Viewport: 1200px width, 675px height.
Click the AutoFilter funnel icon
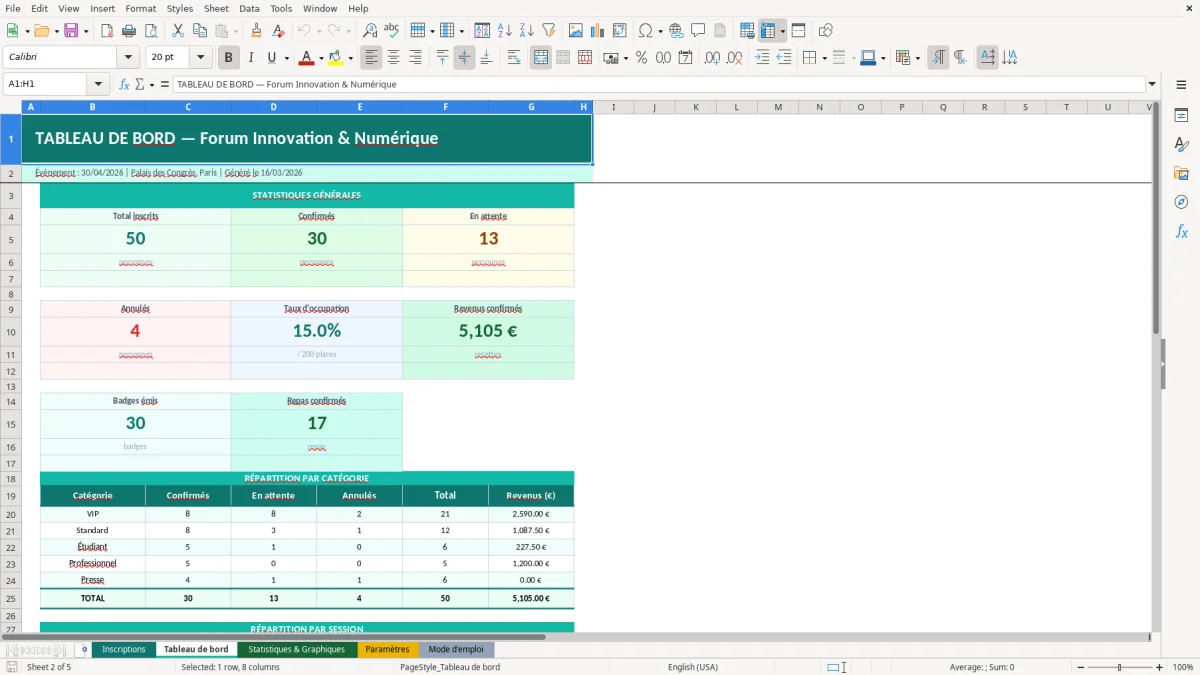[x=549, y=31]
